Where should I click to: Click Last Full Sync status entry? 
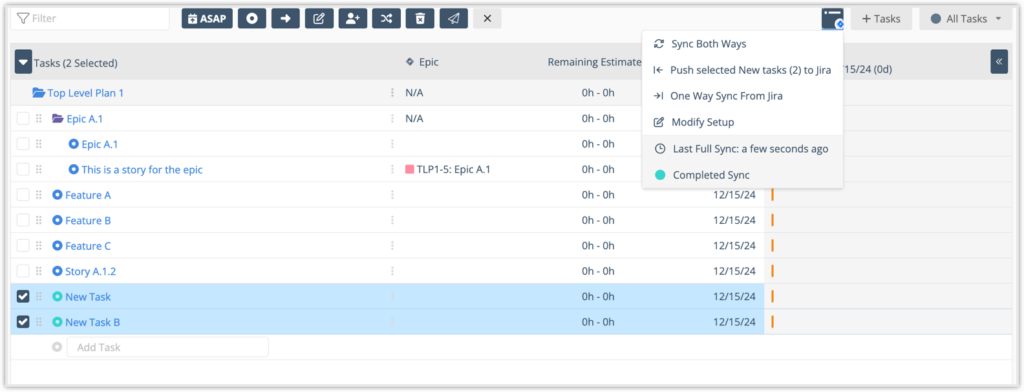tap(743, 149)
